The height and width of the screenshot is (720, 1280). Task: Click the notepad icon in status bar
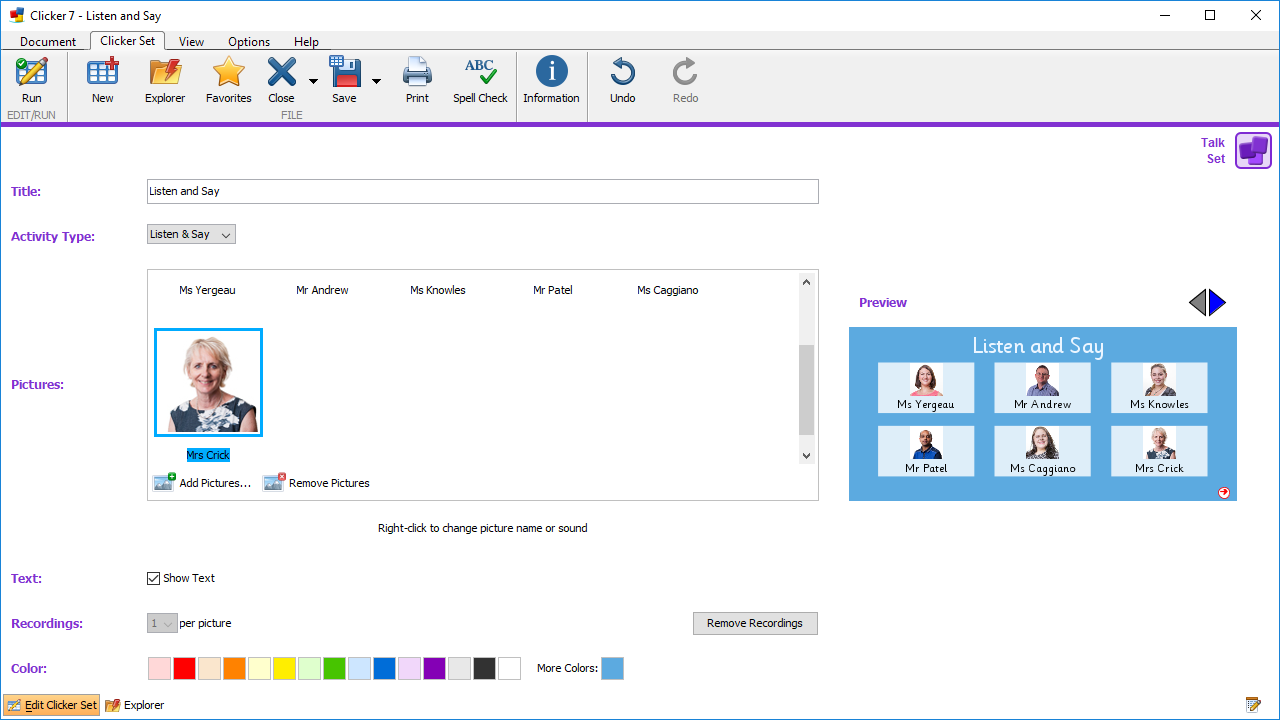(1253, 705)
